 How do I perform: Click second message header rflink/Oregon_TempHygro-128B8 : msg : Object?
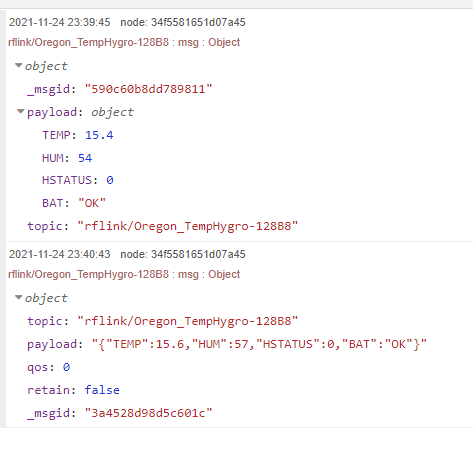coord(124,274)
